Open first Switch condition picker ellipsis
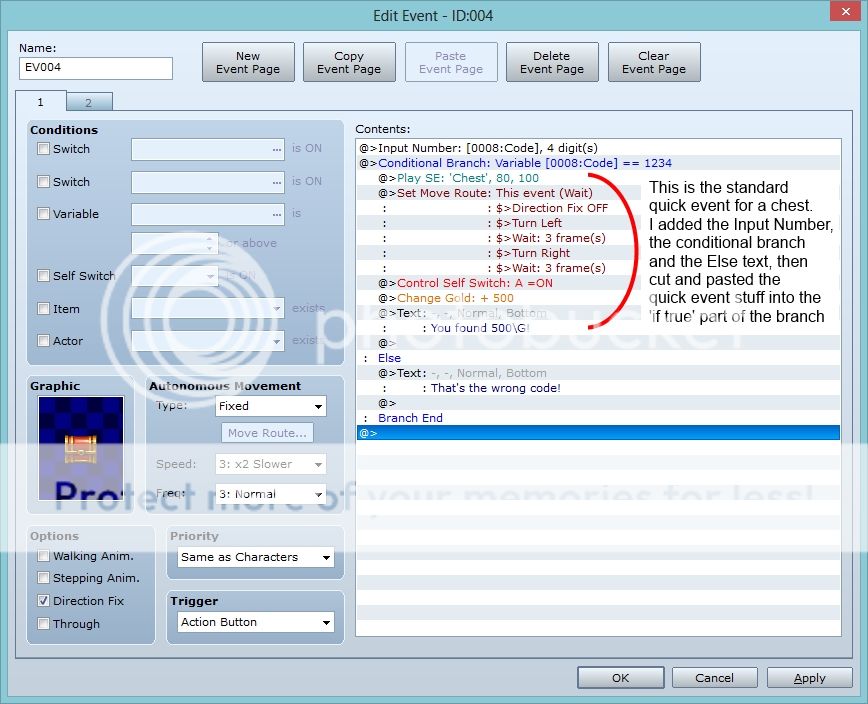Image resolution: width=868 pixels, height=704 pixels. coord(276,149)
